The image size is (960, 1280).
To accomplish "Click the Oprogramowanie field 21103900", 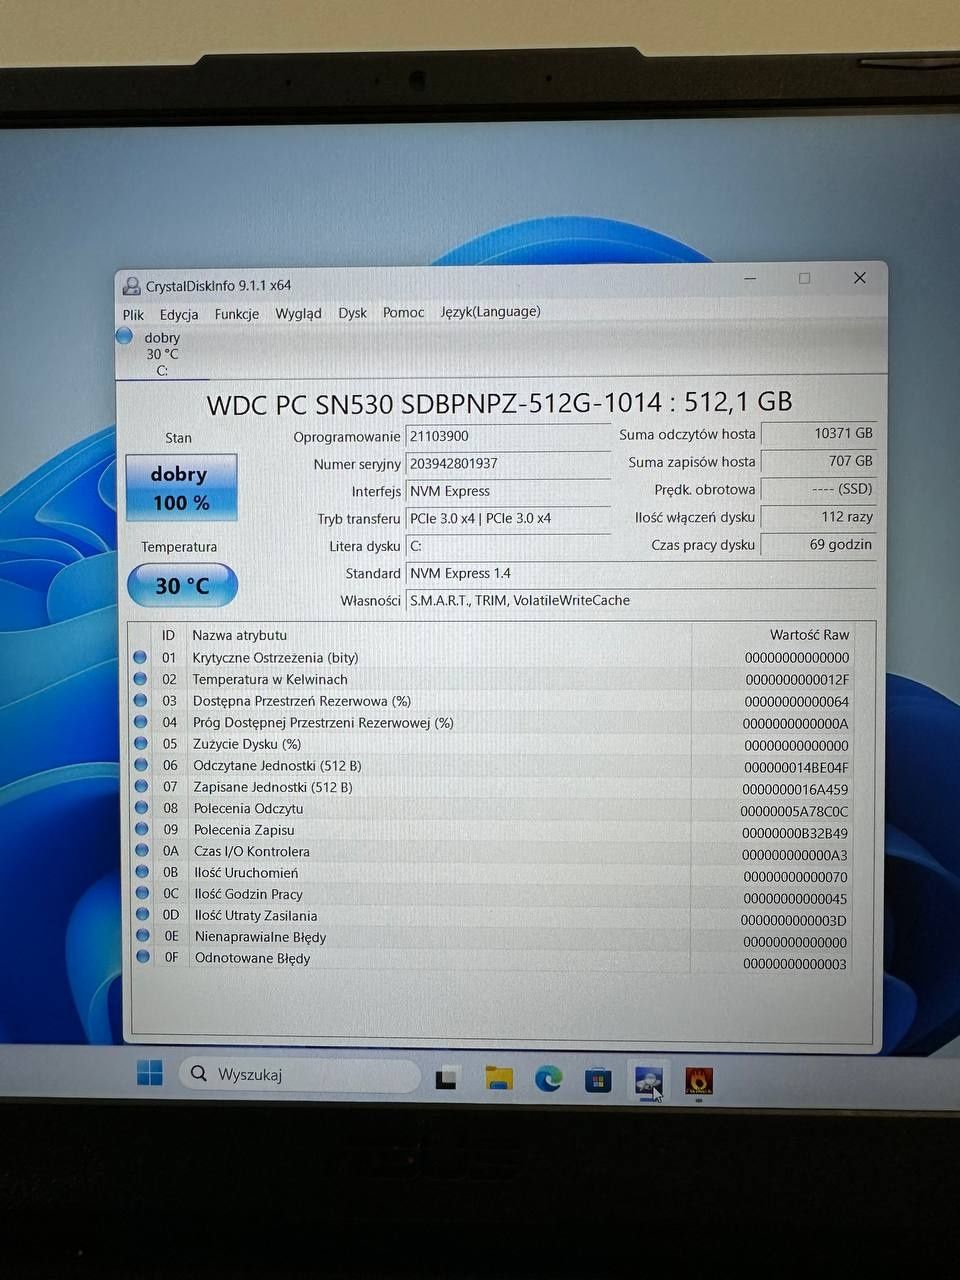I will point(508,436).
